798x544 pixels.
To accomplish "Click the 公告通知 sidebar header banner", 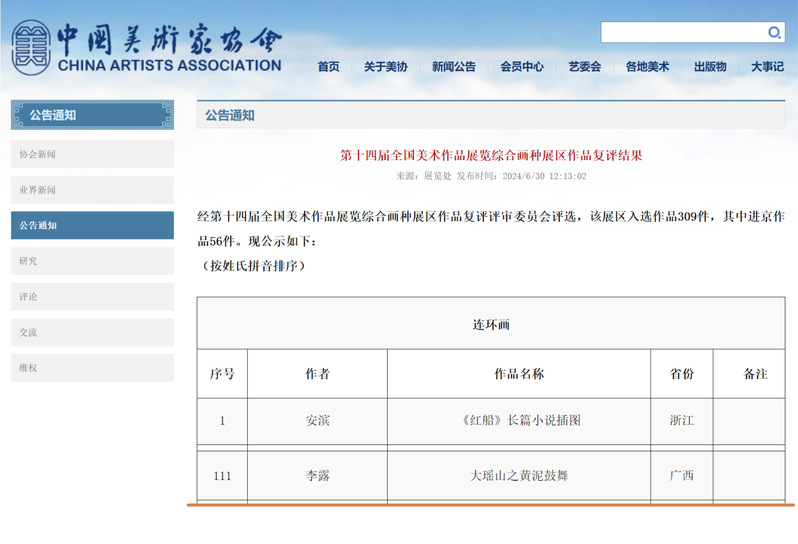I will coord(92,115).
